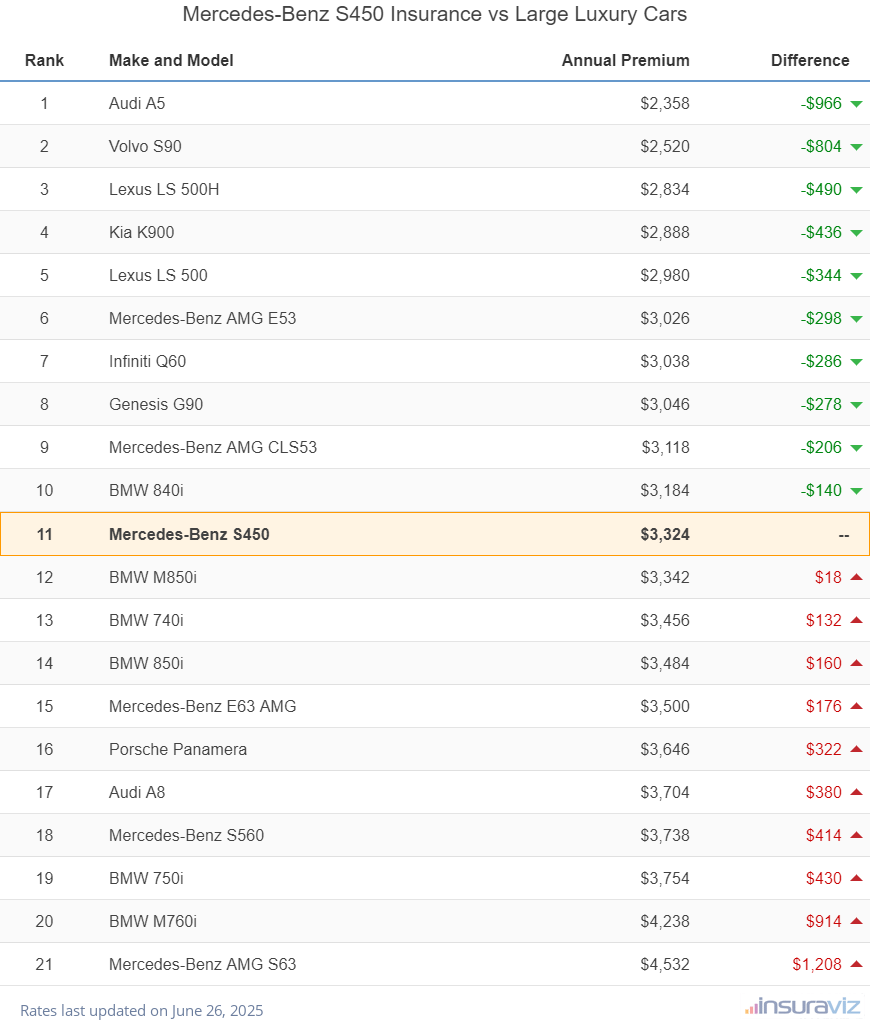
Task: Click the red up arrow in the Porsche Panamera row
Action: tap(856, 749)
